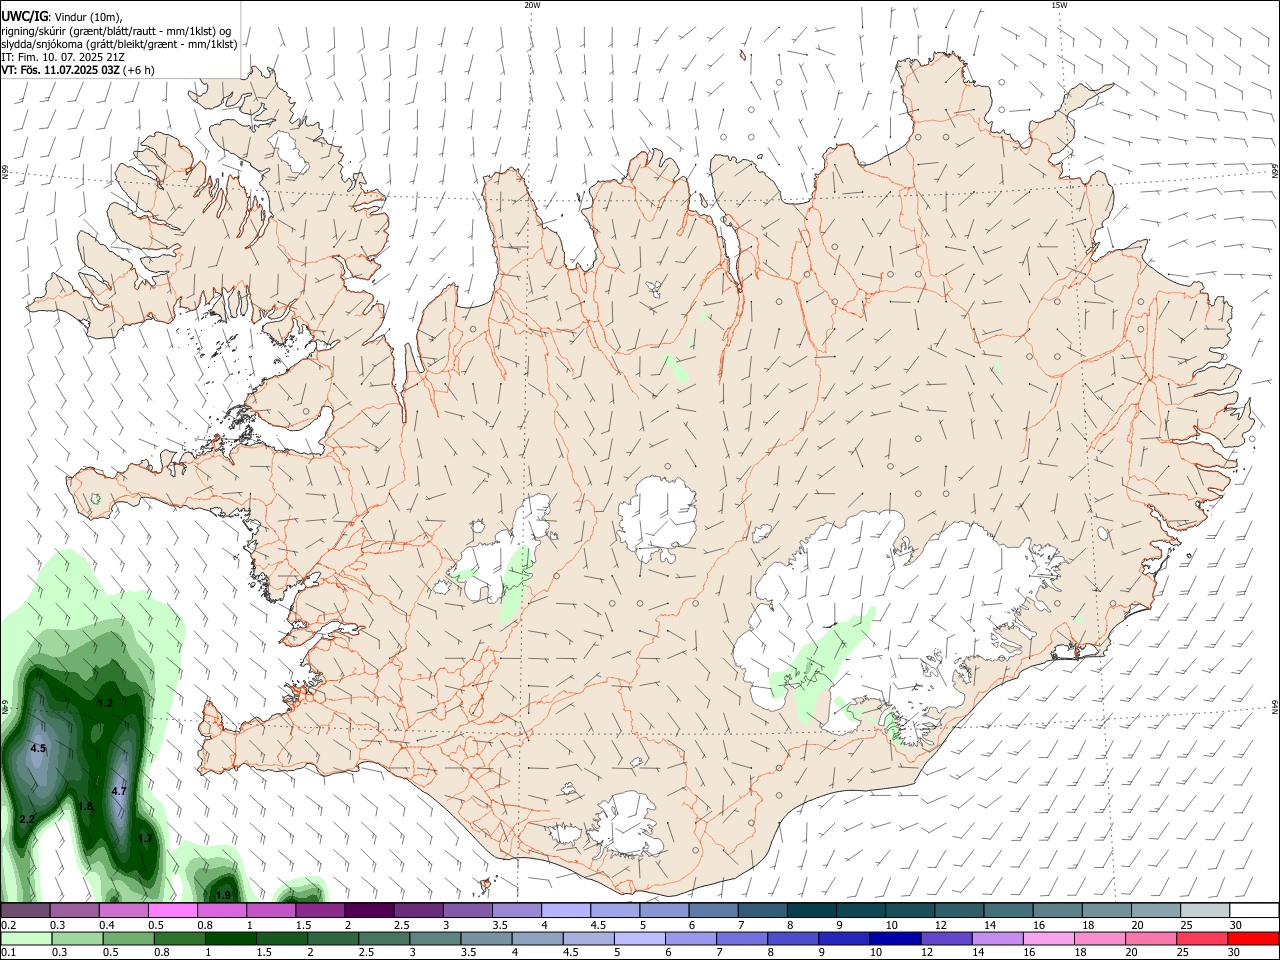Click the 'rigning/skúrir' legend description line
This screenshot has width=1280, height=960.
[116, 31]
